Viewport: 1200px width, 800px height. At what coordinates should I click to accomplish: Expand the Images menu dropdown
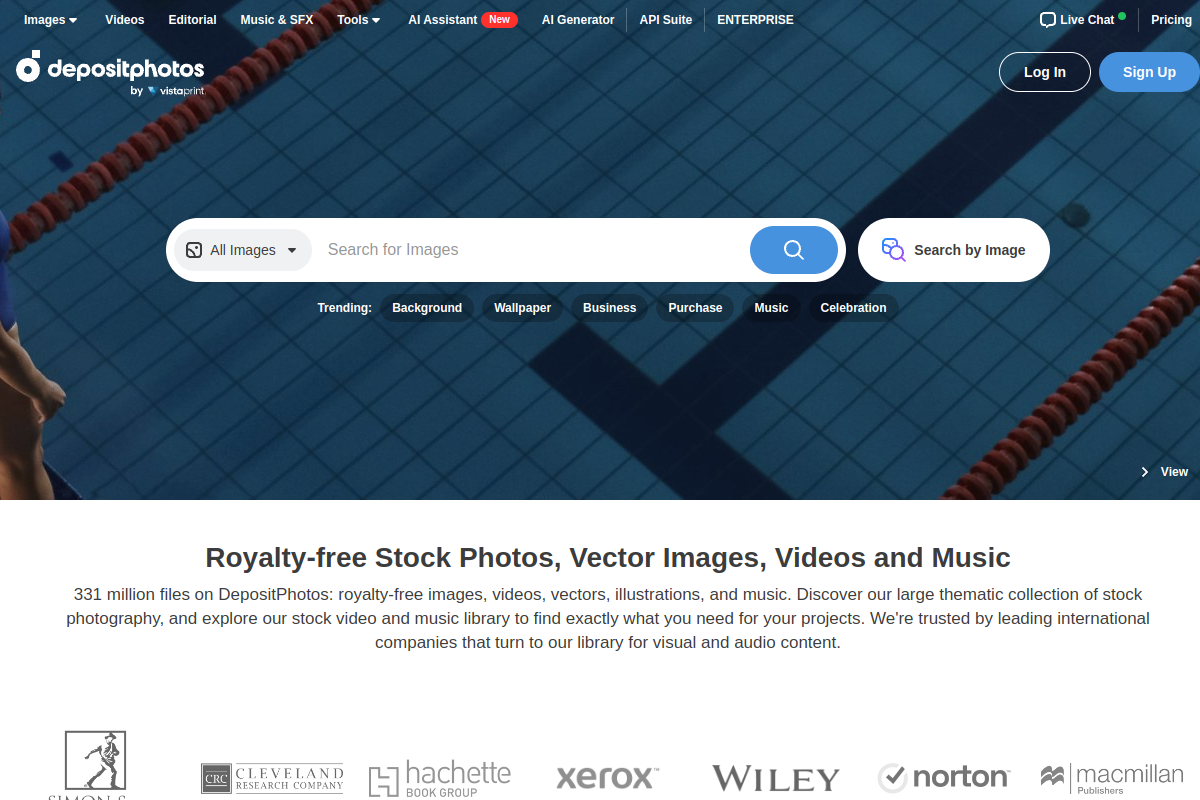(51, 20)
